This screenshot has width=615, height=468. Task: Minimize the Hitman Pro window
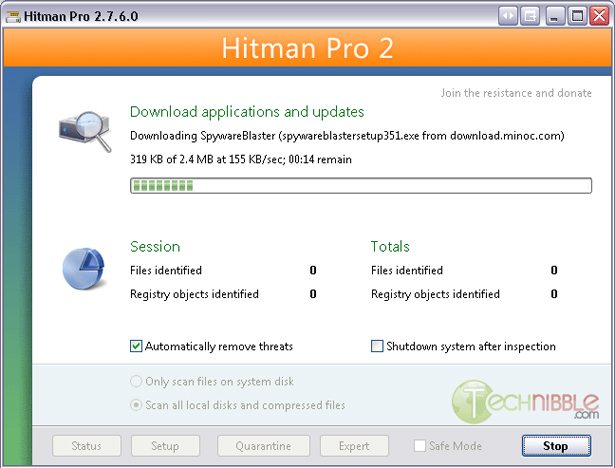tap(555, 16)
